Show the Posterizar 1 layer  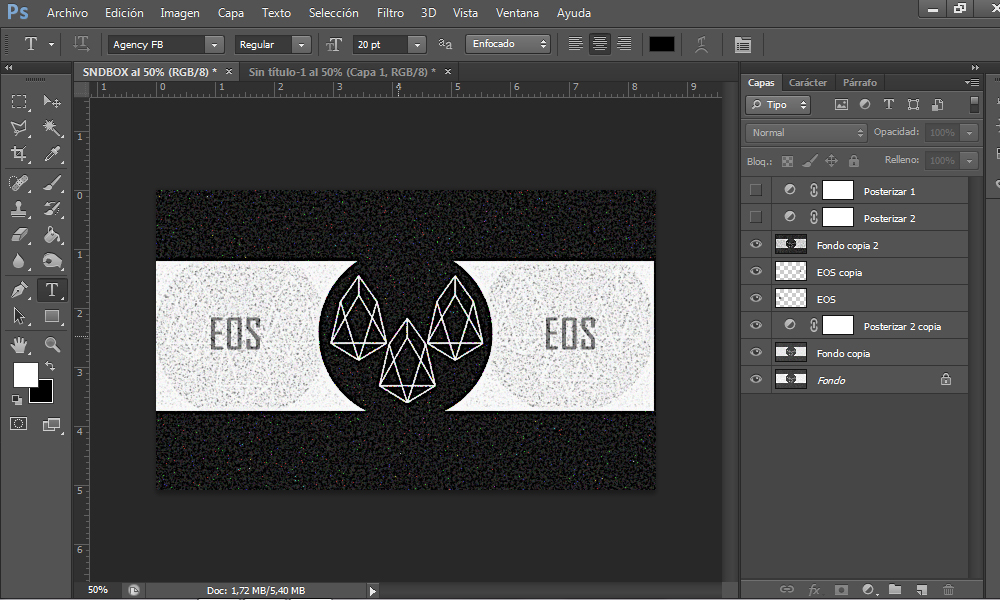[x=756, y=190]
